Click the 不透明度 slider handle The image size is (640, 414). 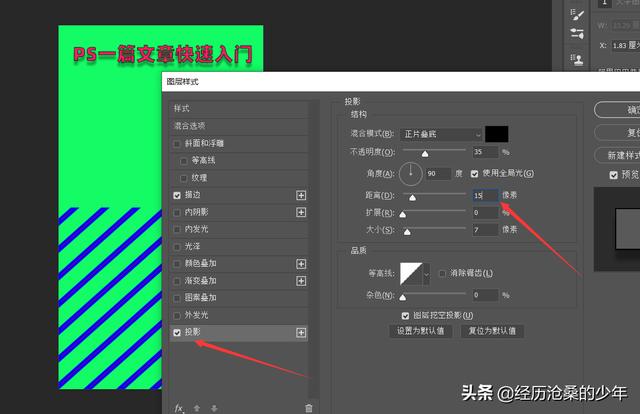point(425,154)
